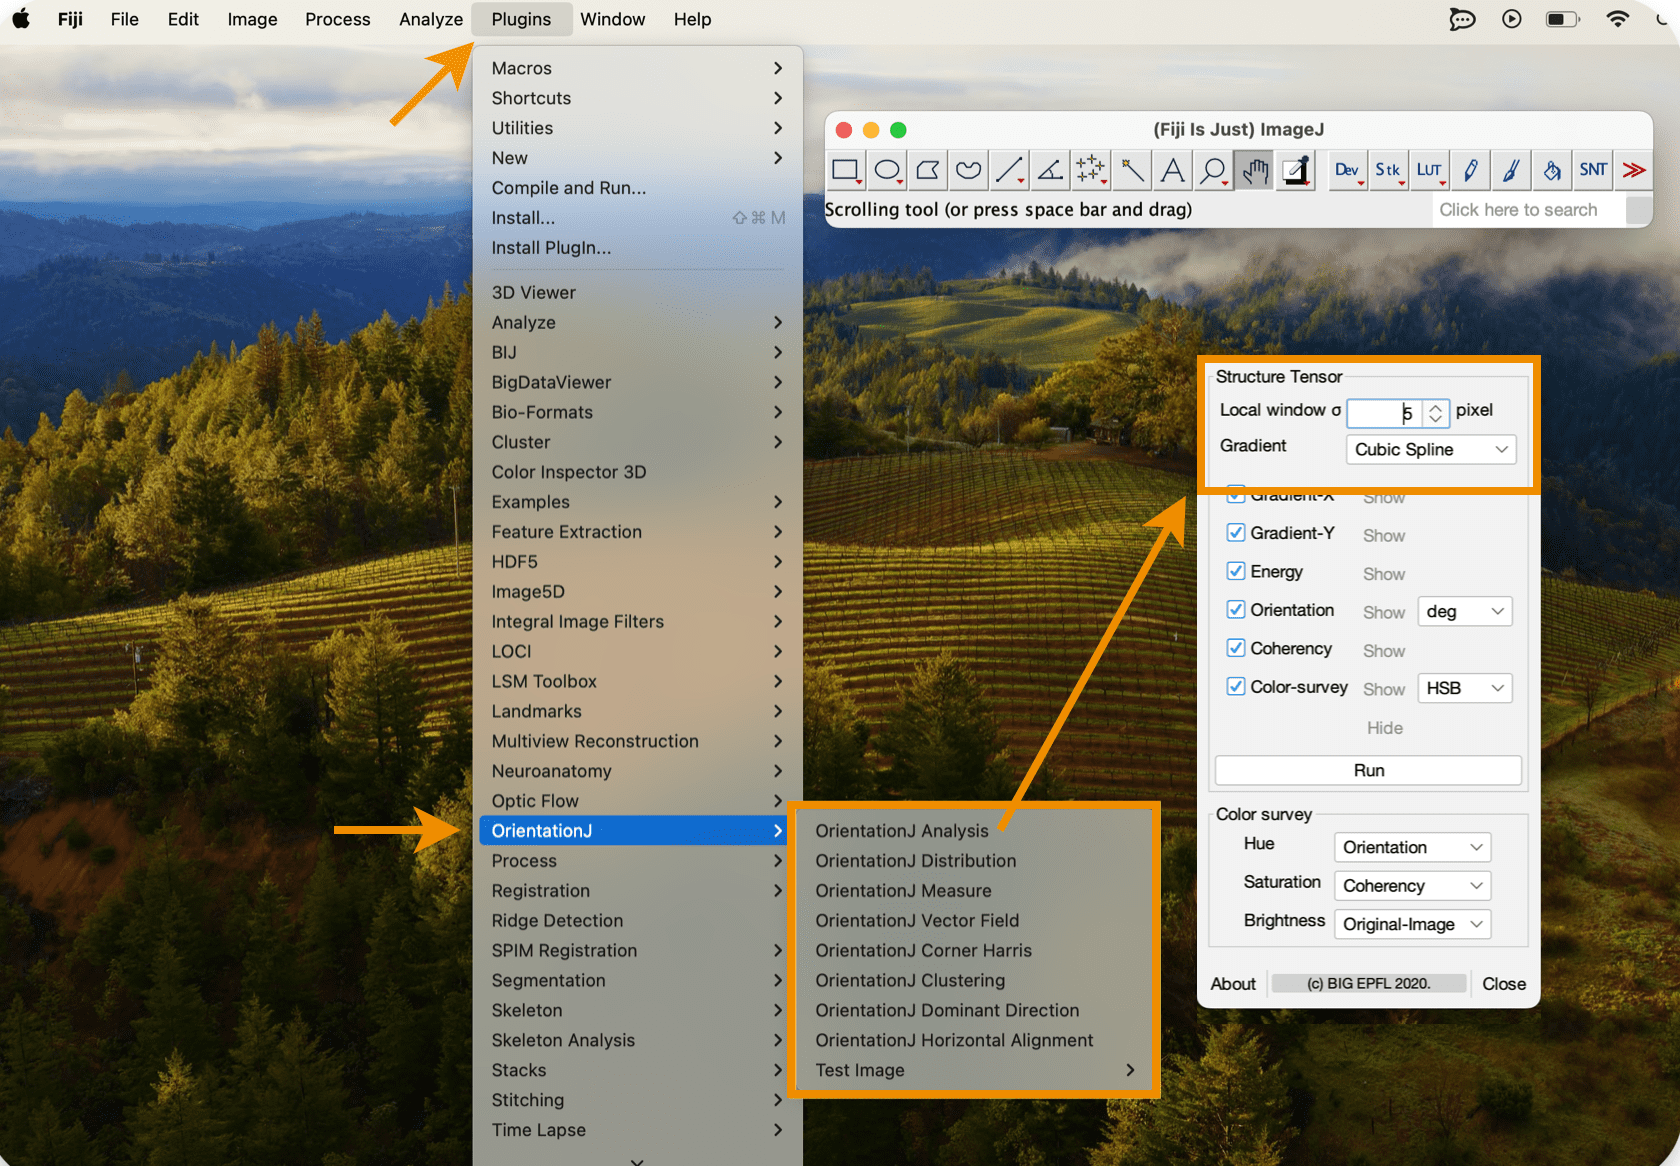The image size is (1680, 1166).
Task: Click the 'Click here to search' field
Action: click(1529, 210)
